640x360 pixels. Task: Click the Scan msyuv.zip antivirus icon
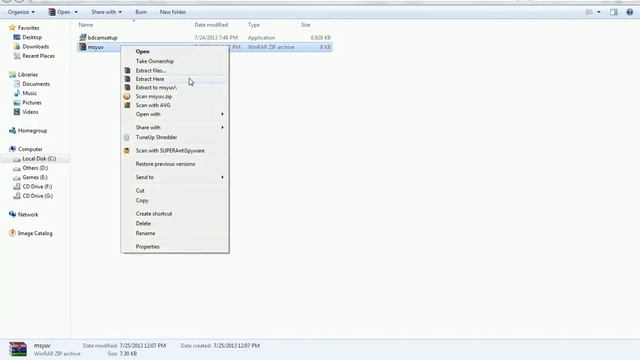tap(127, 96)
